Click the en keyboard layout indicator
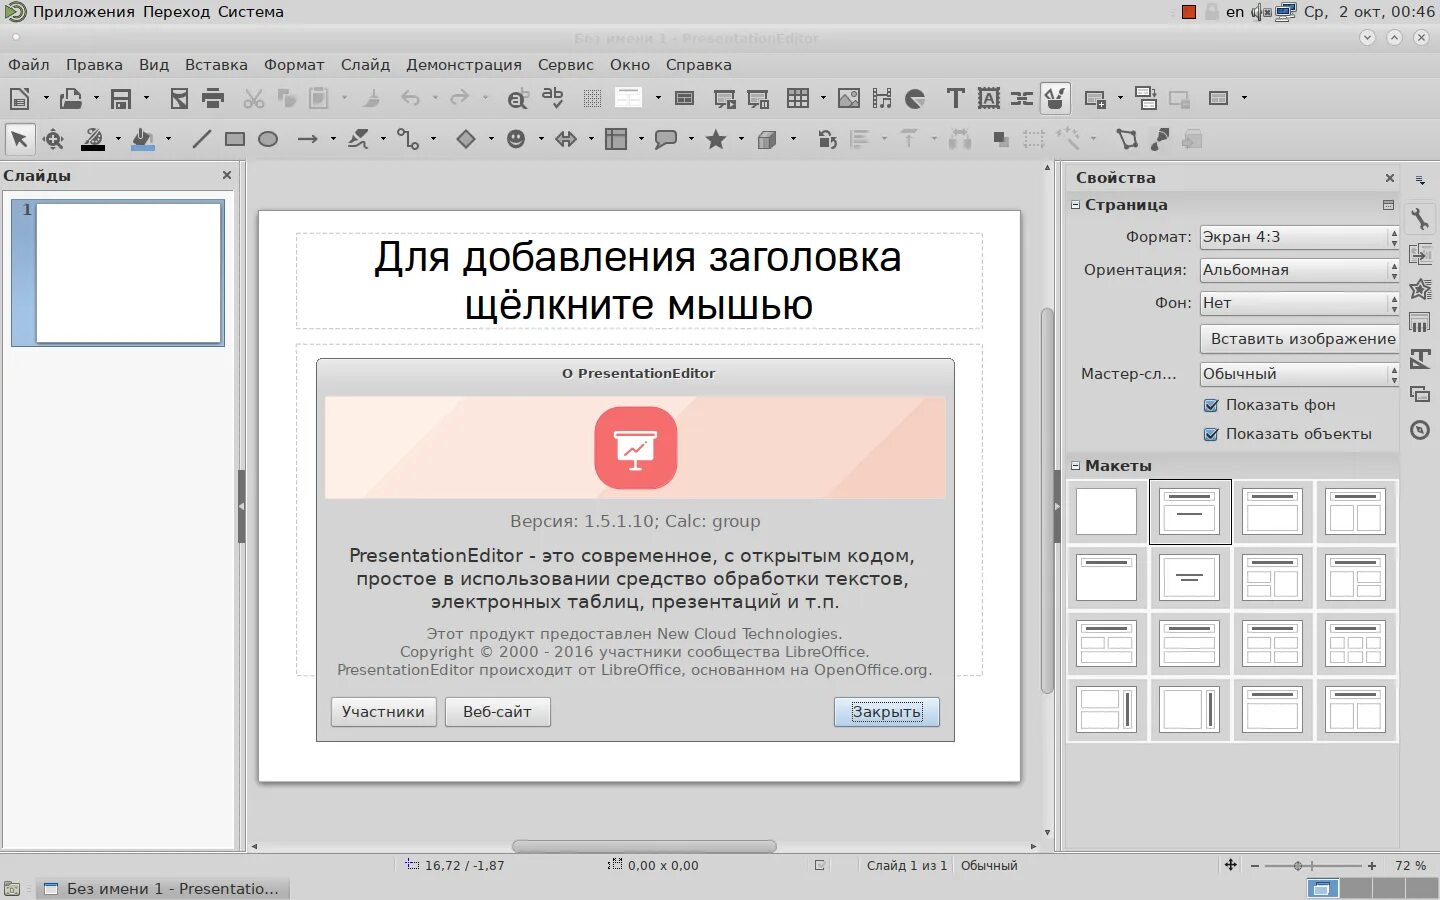 1235,12
